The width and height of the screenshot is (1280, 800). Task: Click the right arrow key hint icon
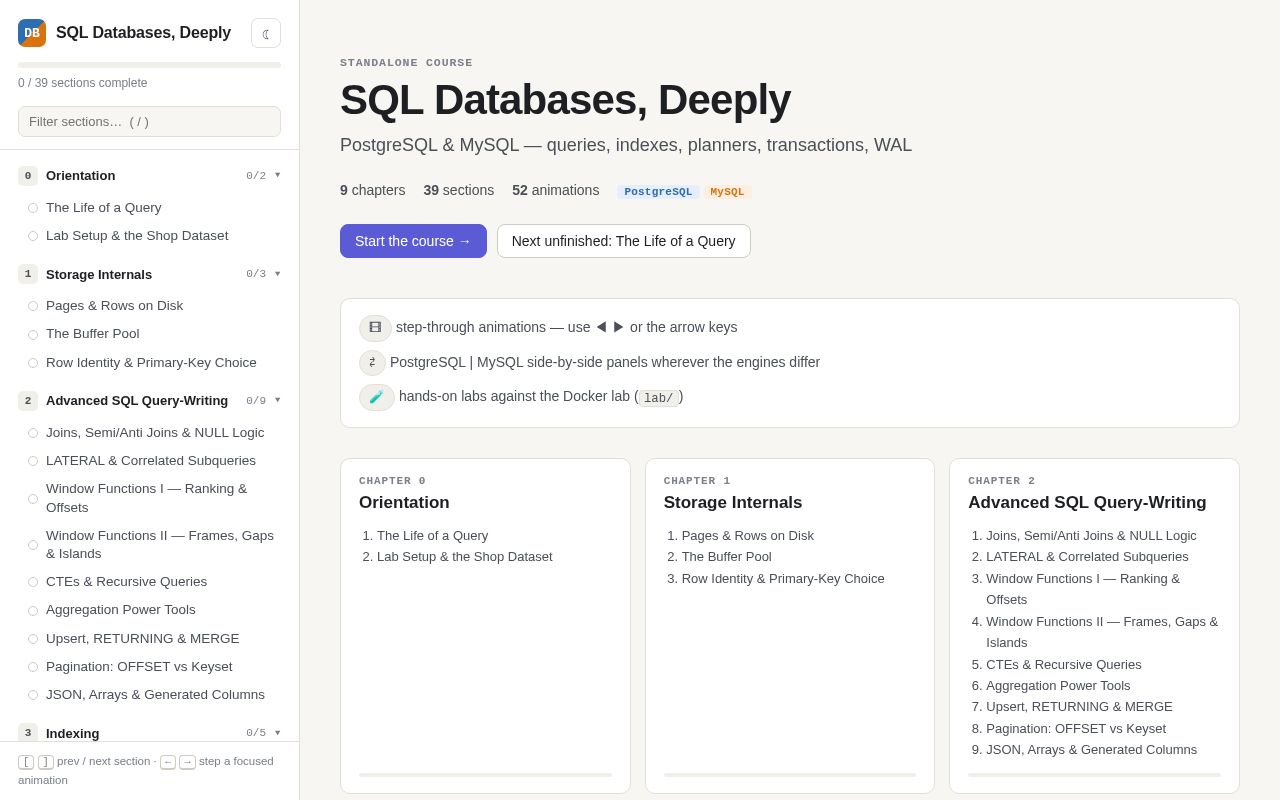[x=187, y=762]
